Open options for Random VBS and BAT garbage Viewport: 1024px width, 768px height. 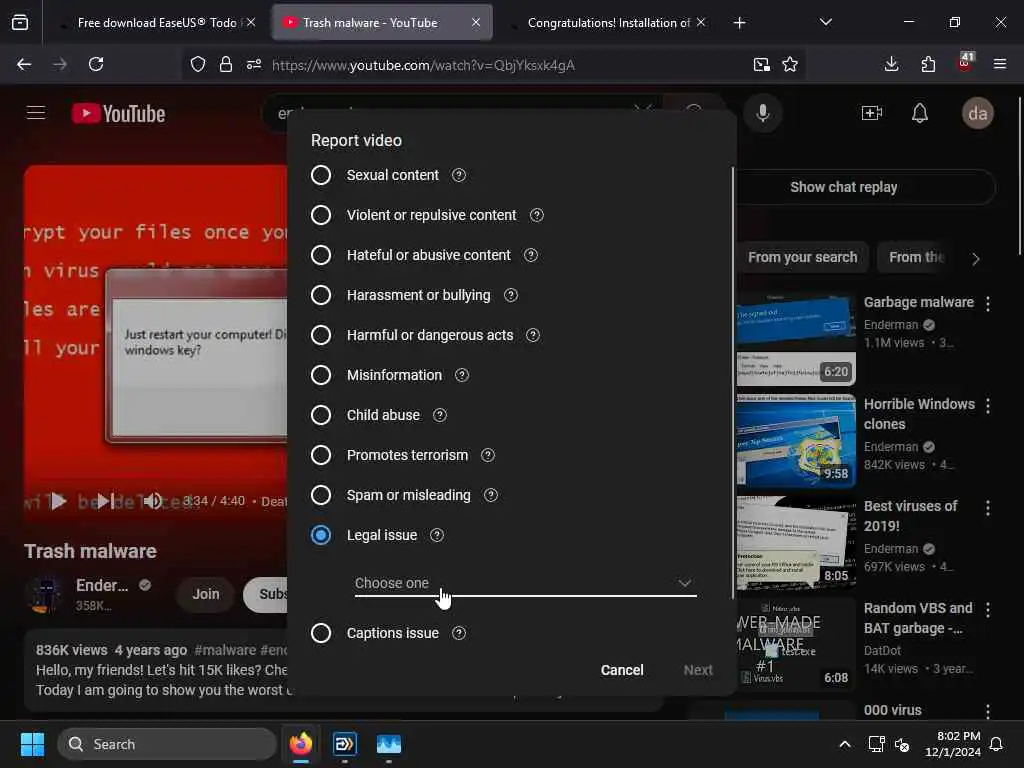click(988, 609)
